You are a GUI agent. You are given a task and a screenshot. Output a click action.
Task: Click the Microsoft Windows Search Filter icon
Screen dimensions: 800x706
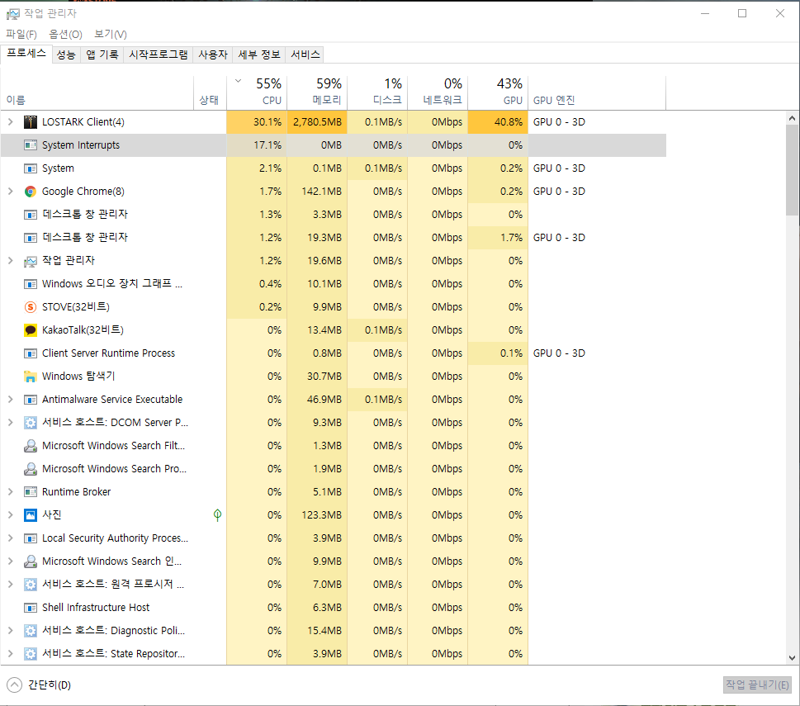pos(31,446)
